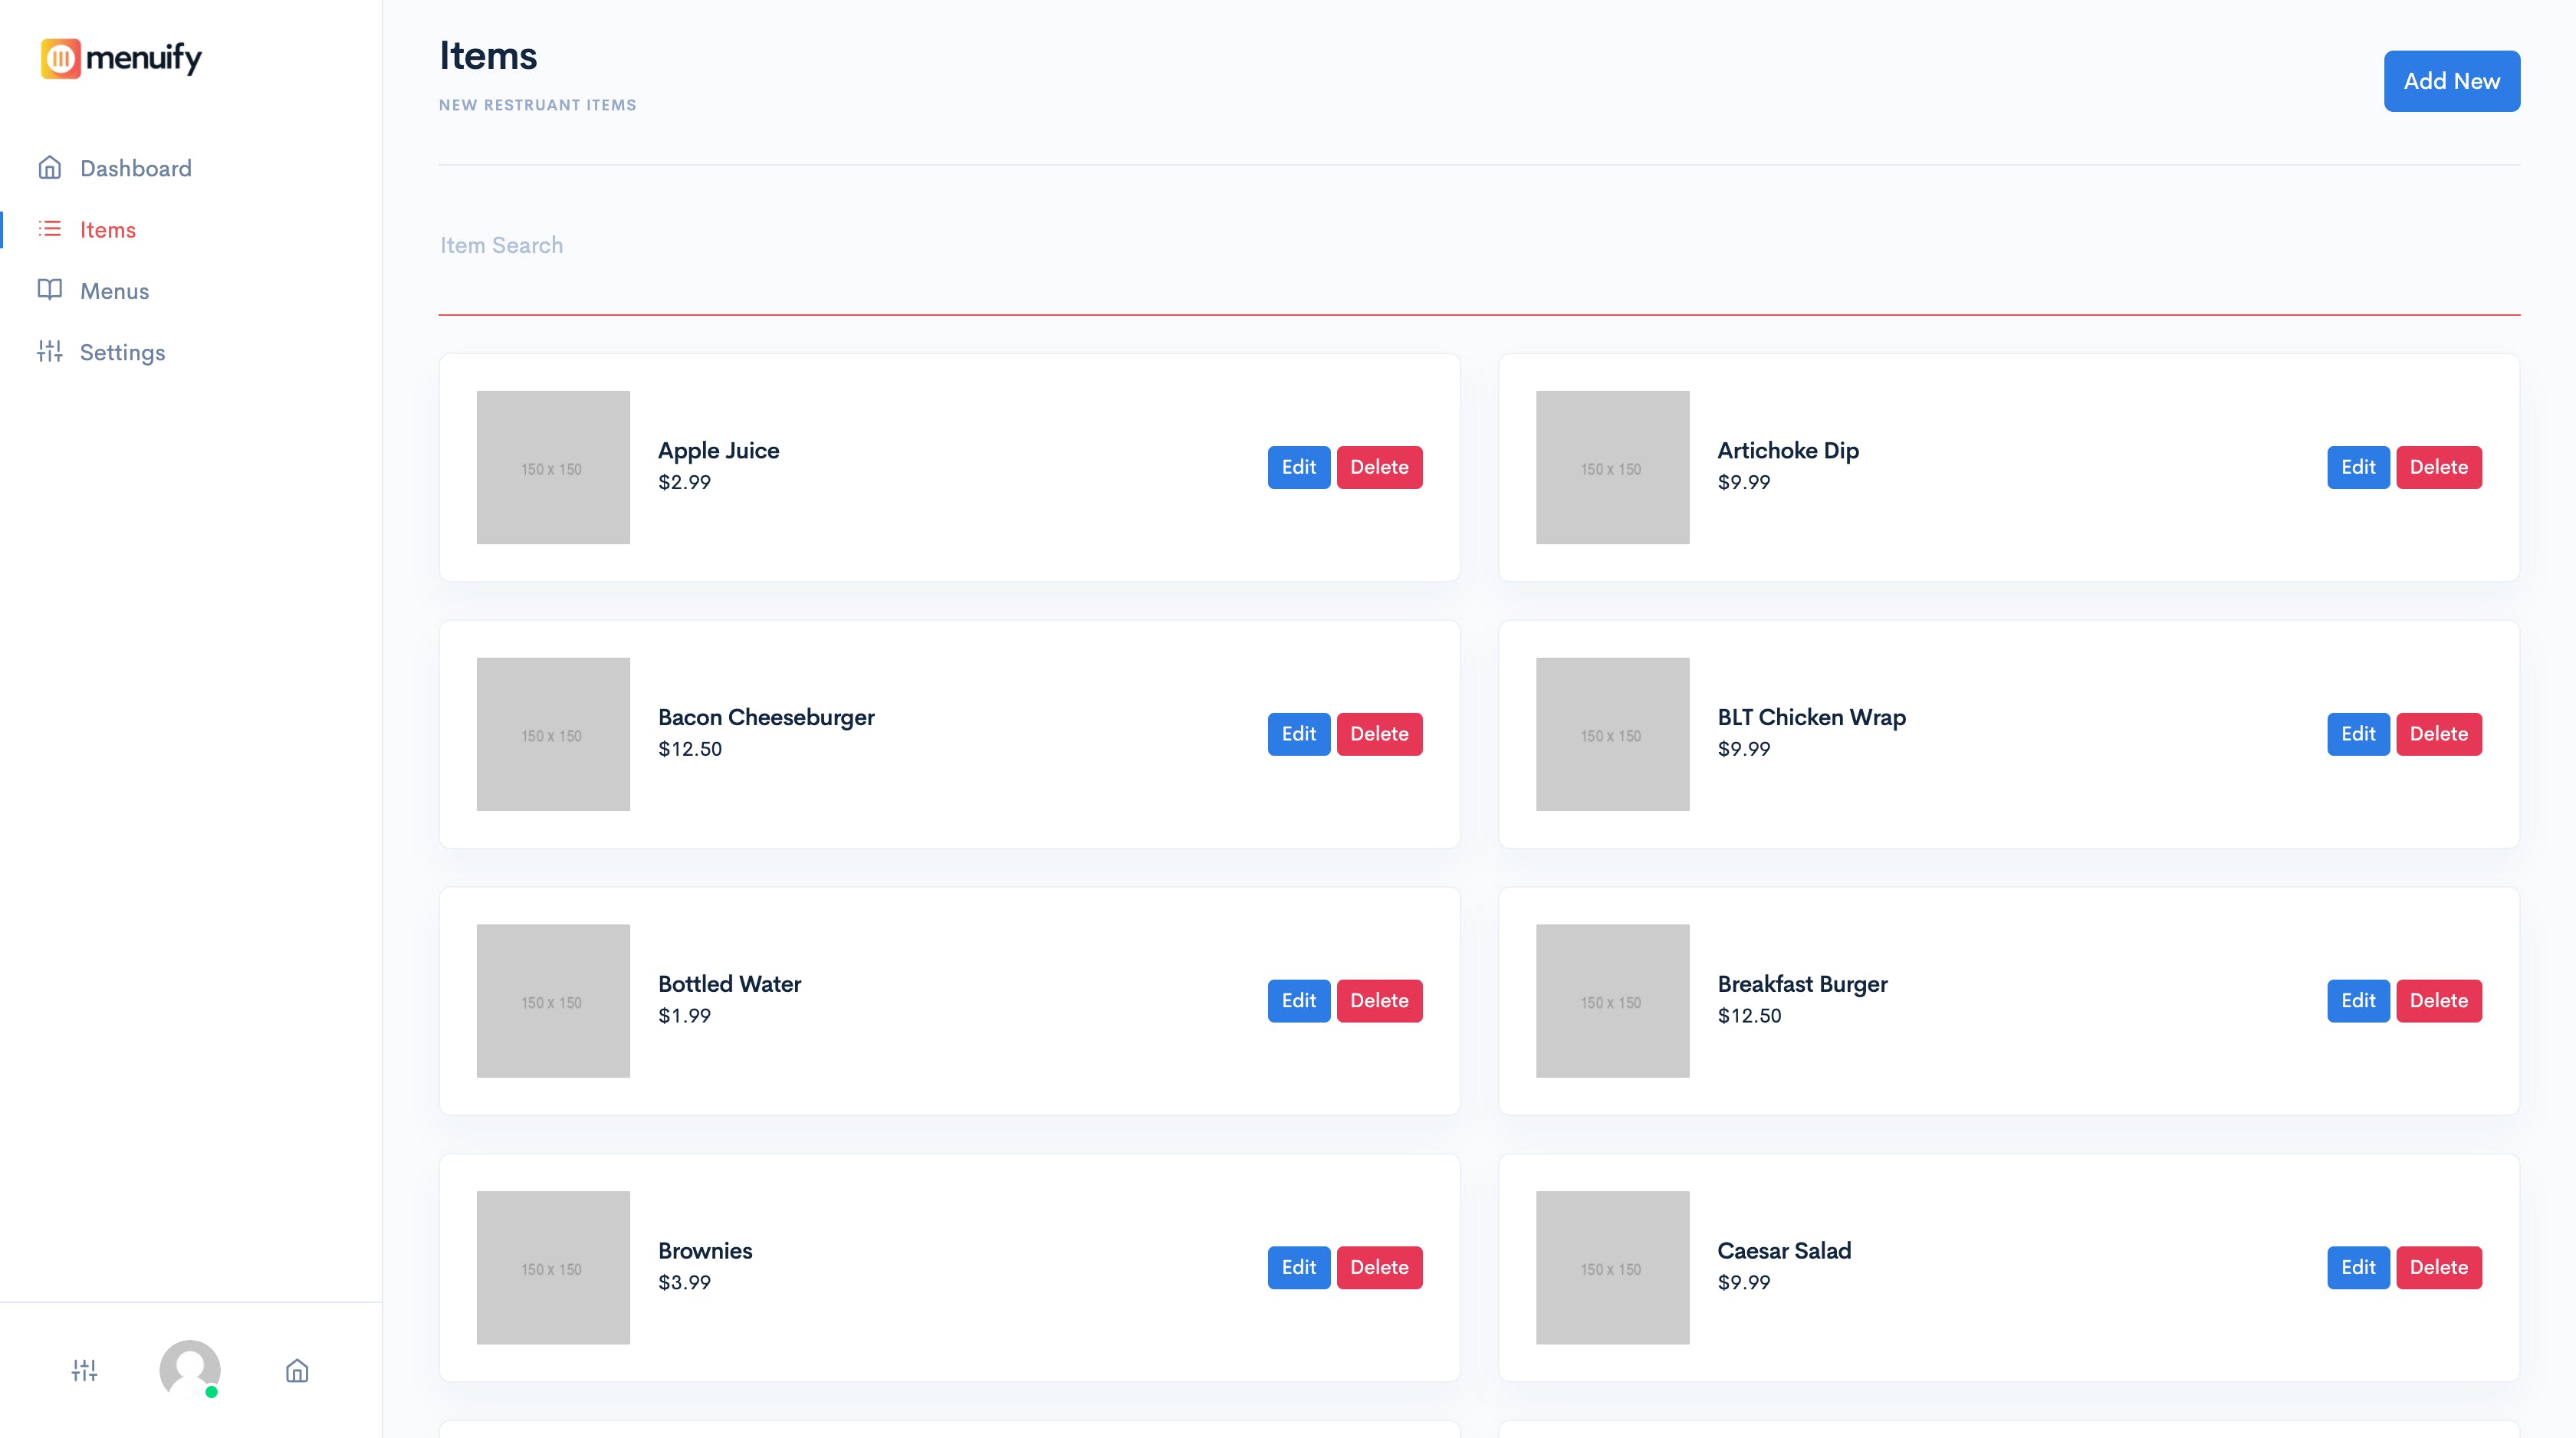Click the Bottled Water placeholder image
The image size is (2576, 1438).
[553, 1001]
